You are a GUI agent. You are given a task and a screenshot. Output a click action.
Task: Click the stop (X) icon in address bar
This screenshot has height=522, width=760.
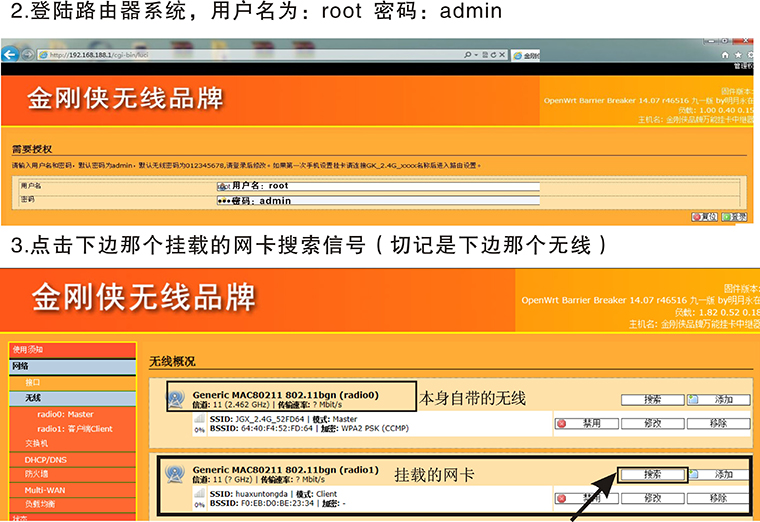(502, 55)
